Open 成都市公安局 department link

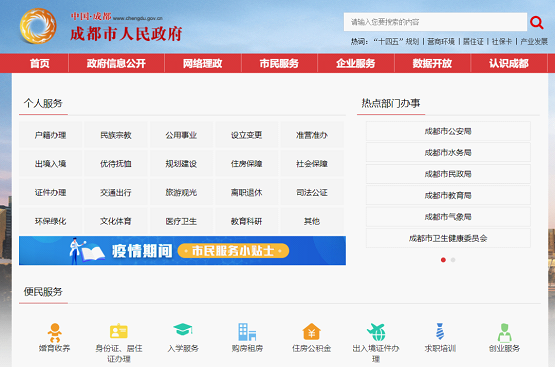pyautogui.click(x=448, y=131)
